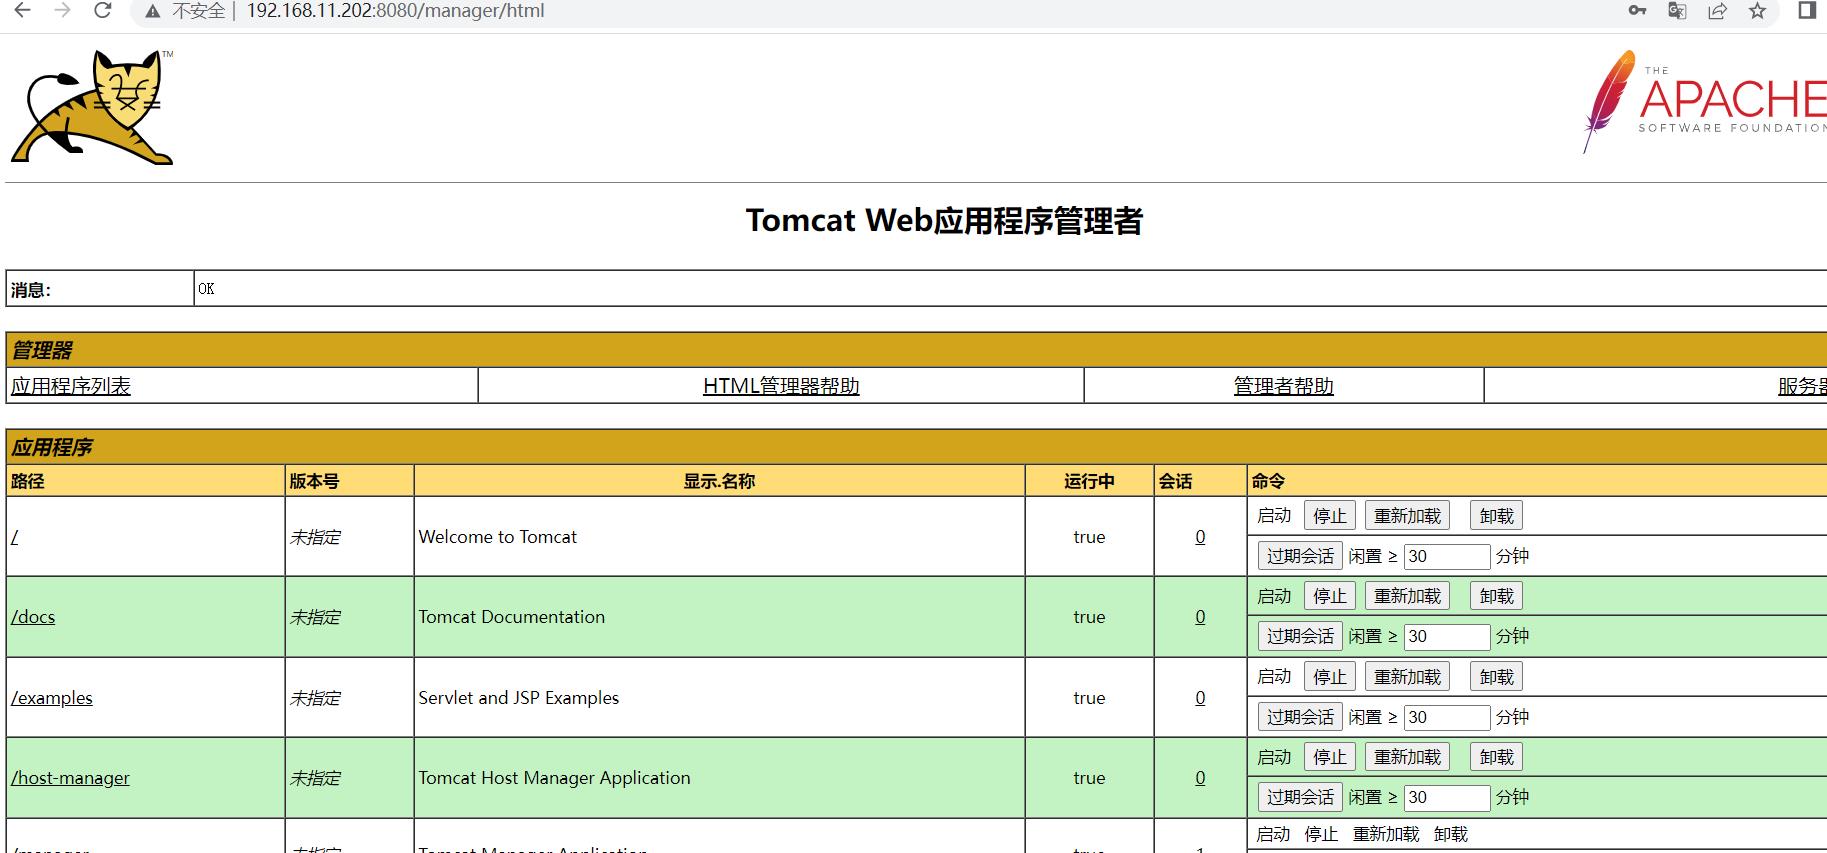Viewport: 1827px width, 853px height.
Task: Click 停止 for Servlet and JSP Examples
Action: tap(1330, 677)
